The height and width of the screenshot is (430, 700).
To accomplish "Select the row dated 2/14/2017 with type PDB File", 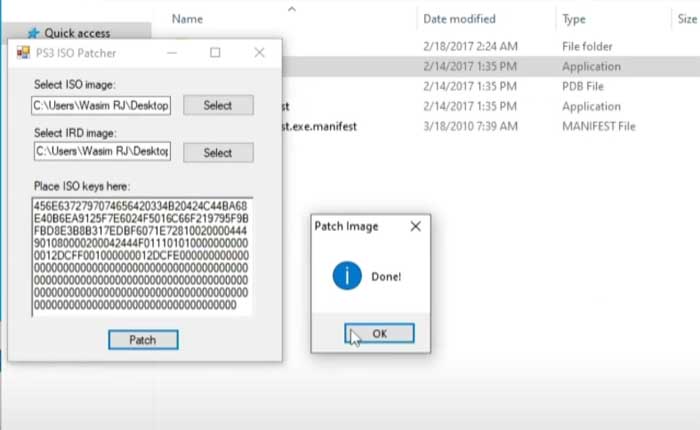I will coord(491,86).
